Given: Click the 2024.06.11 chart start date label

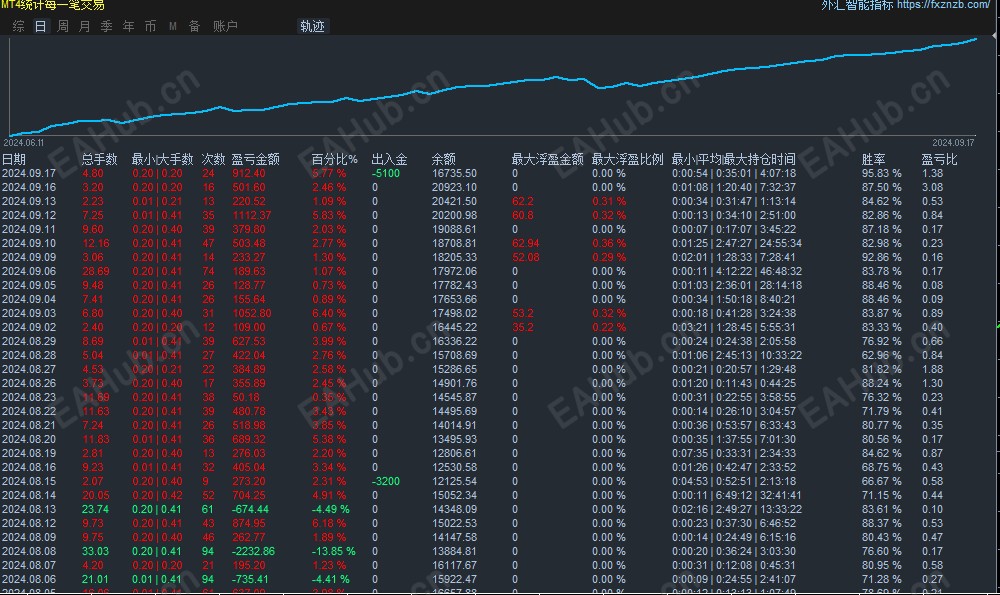Looking at the screenshot, I should [24, 143].
